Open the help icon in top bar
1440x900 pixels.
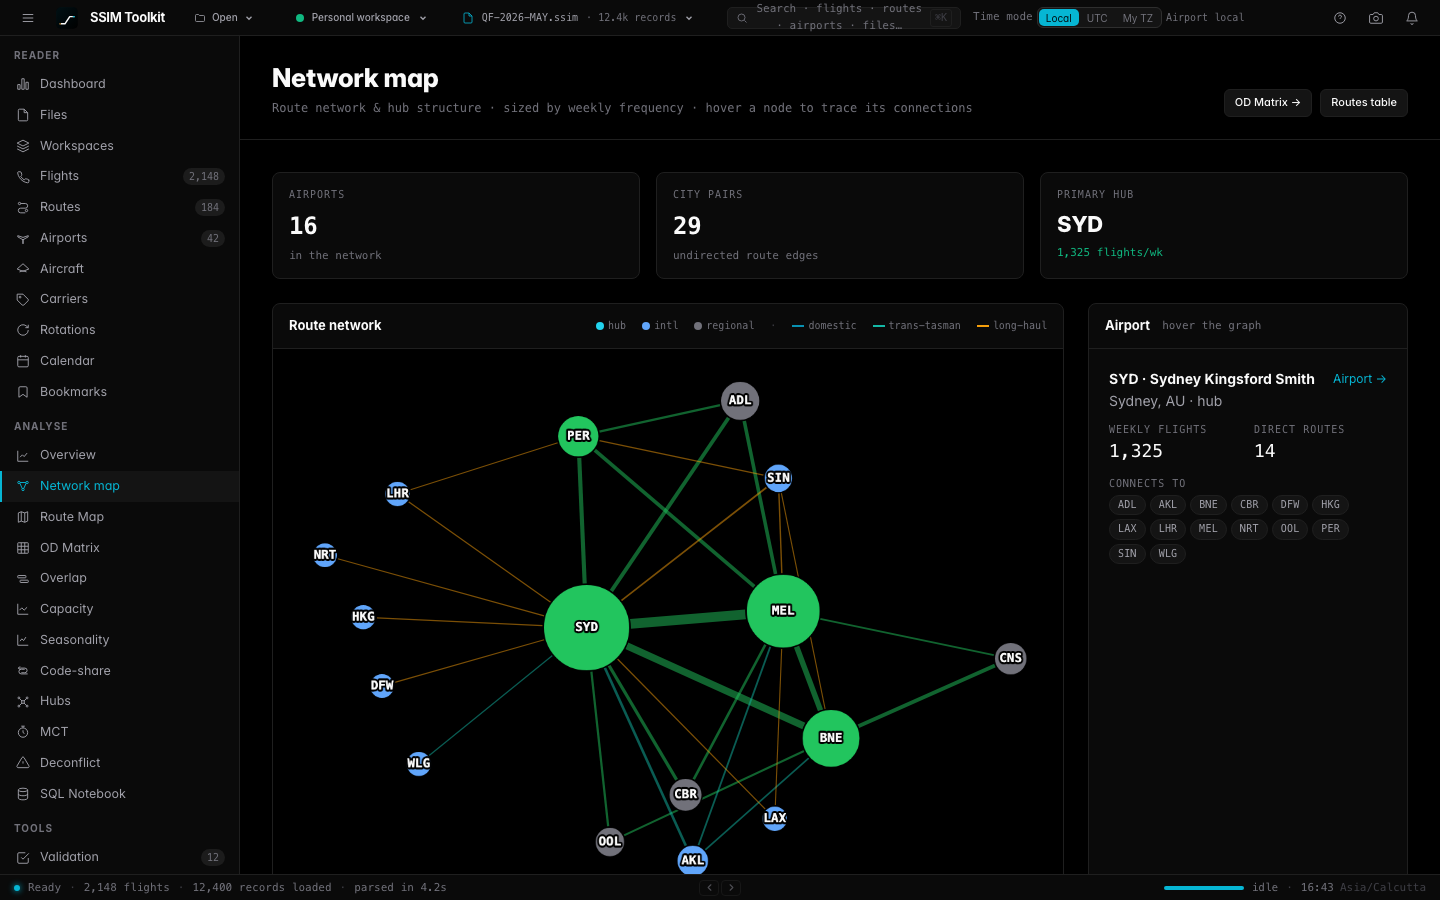[1340, 18]
